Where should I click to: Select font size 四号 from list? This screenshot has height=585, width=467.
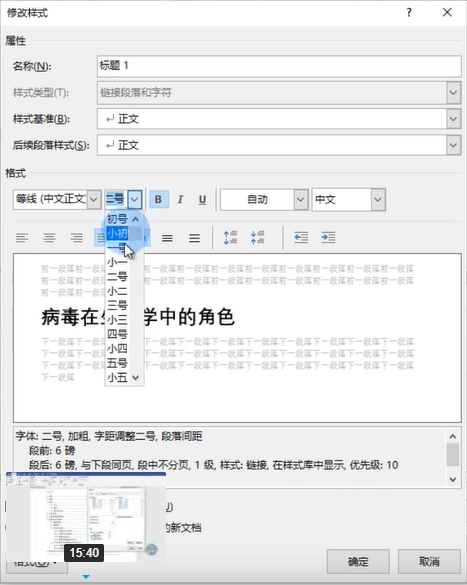[x=117, y=334]
